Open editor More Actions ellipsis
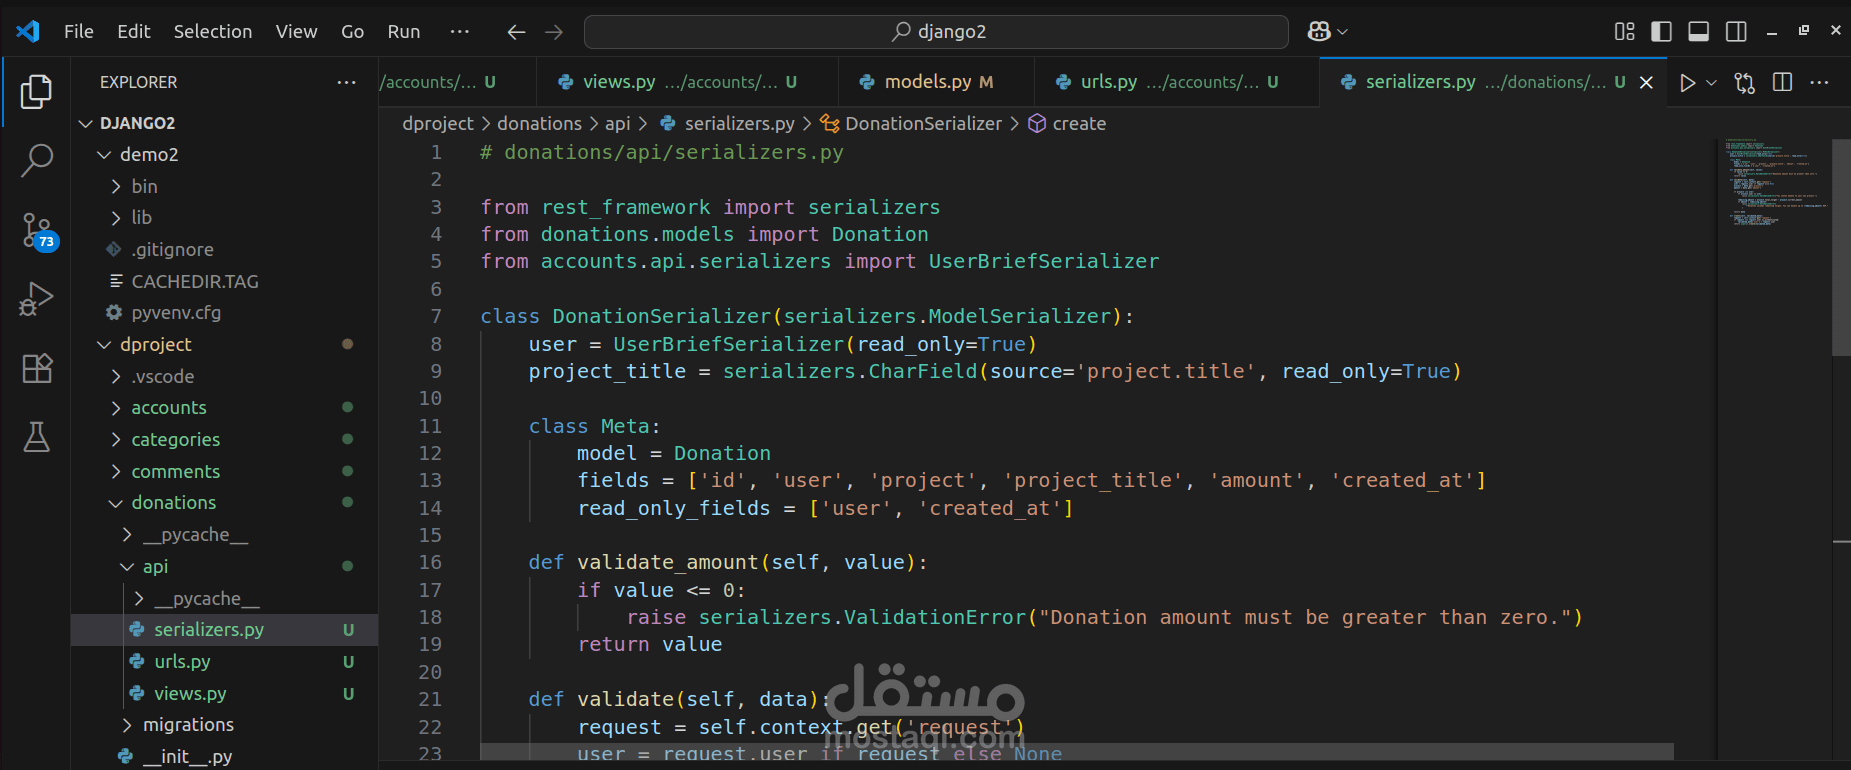Screen dimensions: 1851x770 click(1819, 82)
